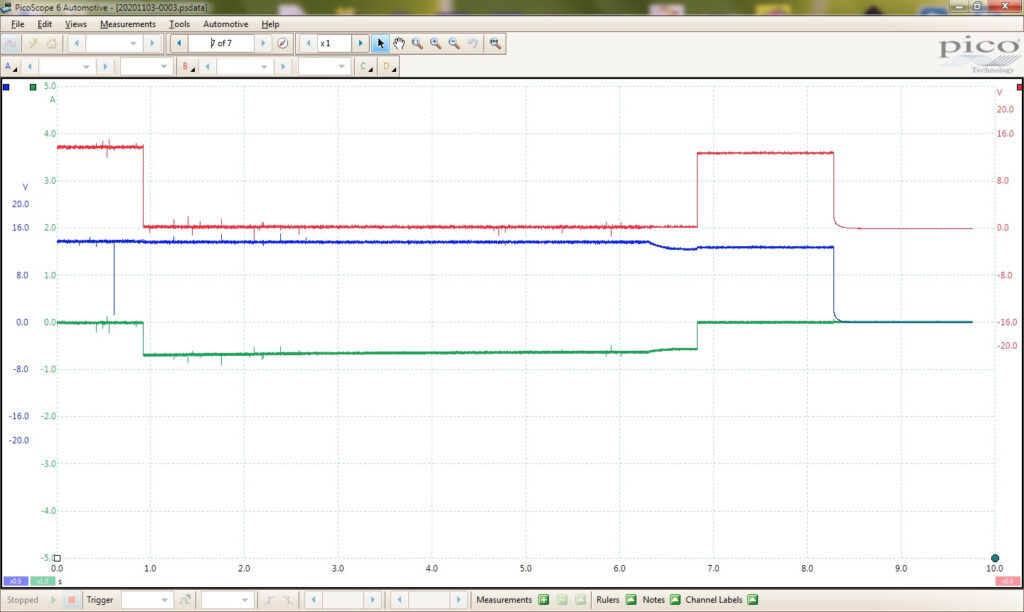This screenshot has width=1024, height=612.
Task: Click the red channel B axis marker
Action: click(x=1019, y=87)
